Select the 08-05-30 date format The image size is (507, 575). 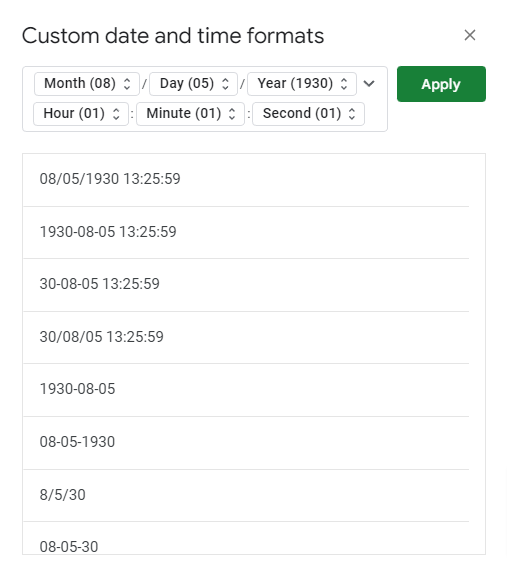[246, 538]
